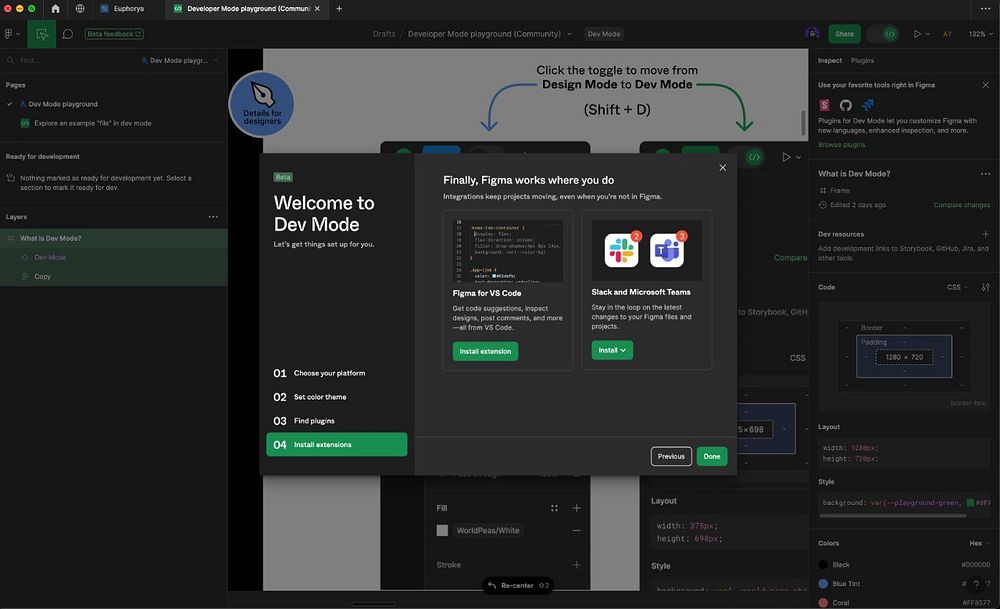Screen dimensions: 1000x609
Task: Switch to the Plugins tab
Action: pos(862,61)
